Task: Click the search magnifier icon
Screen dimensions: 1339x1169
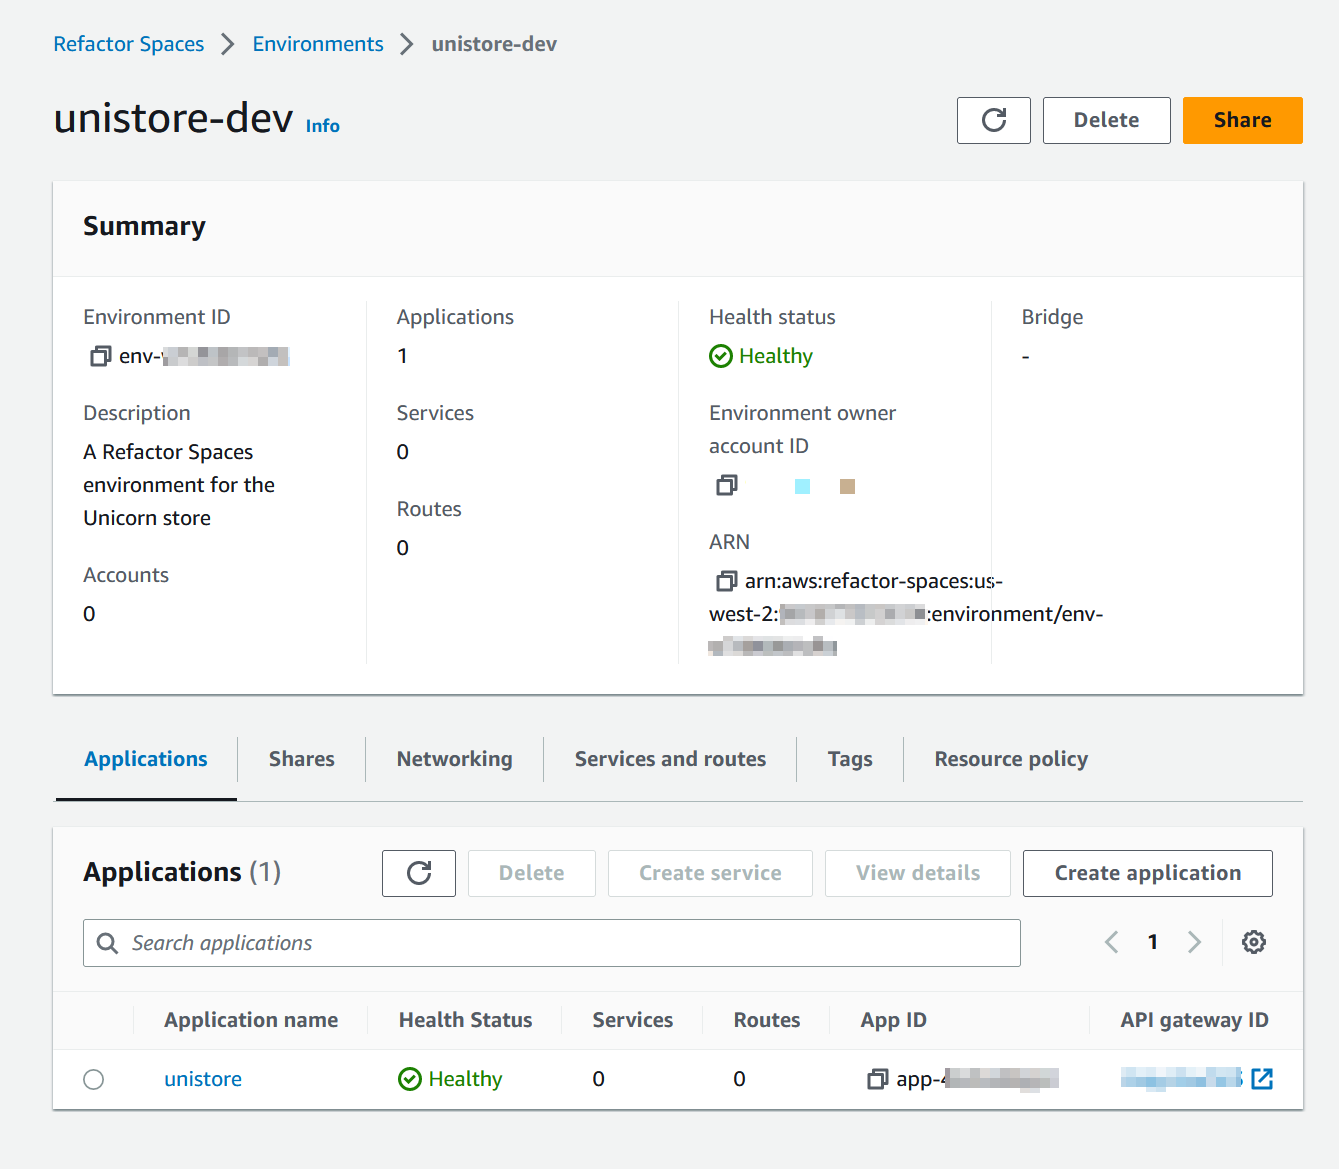Action: tap(107, 943)
